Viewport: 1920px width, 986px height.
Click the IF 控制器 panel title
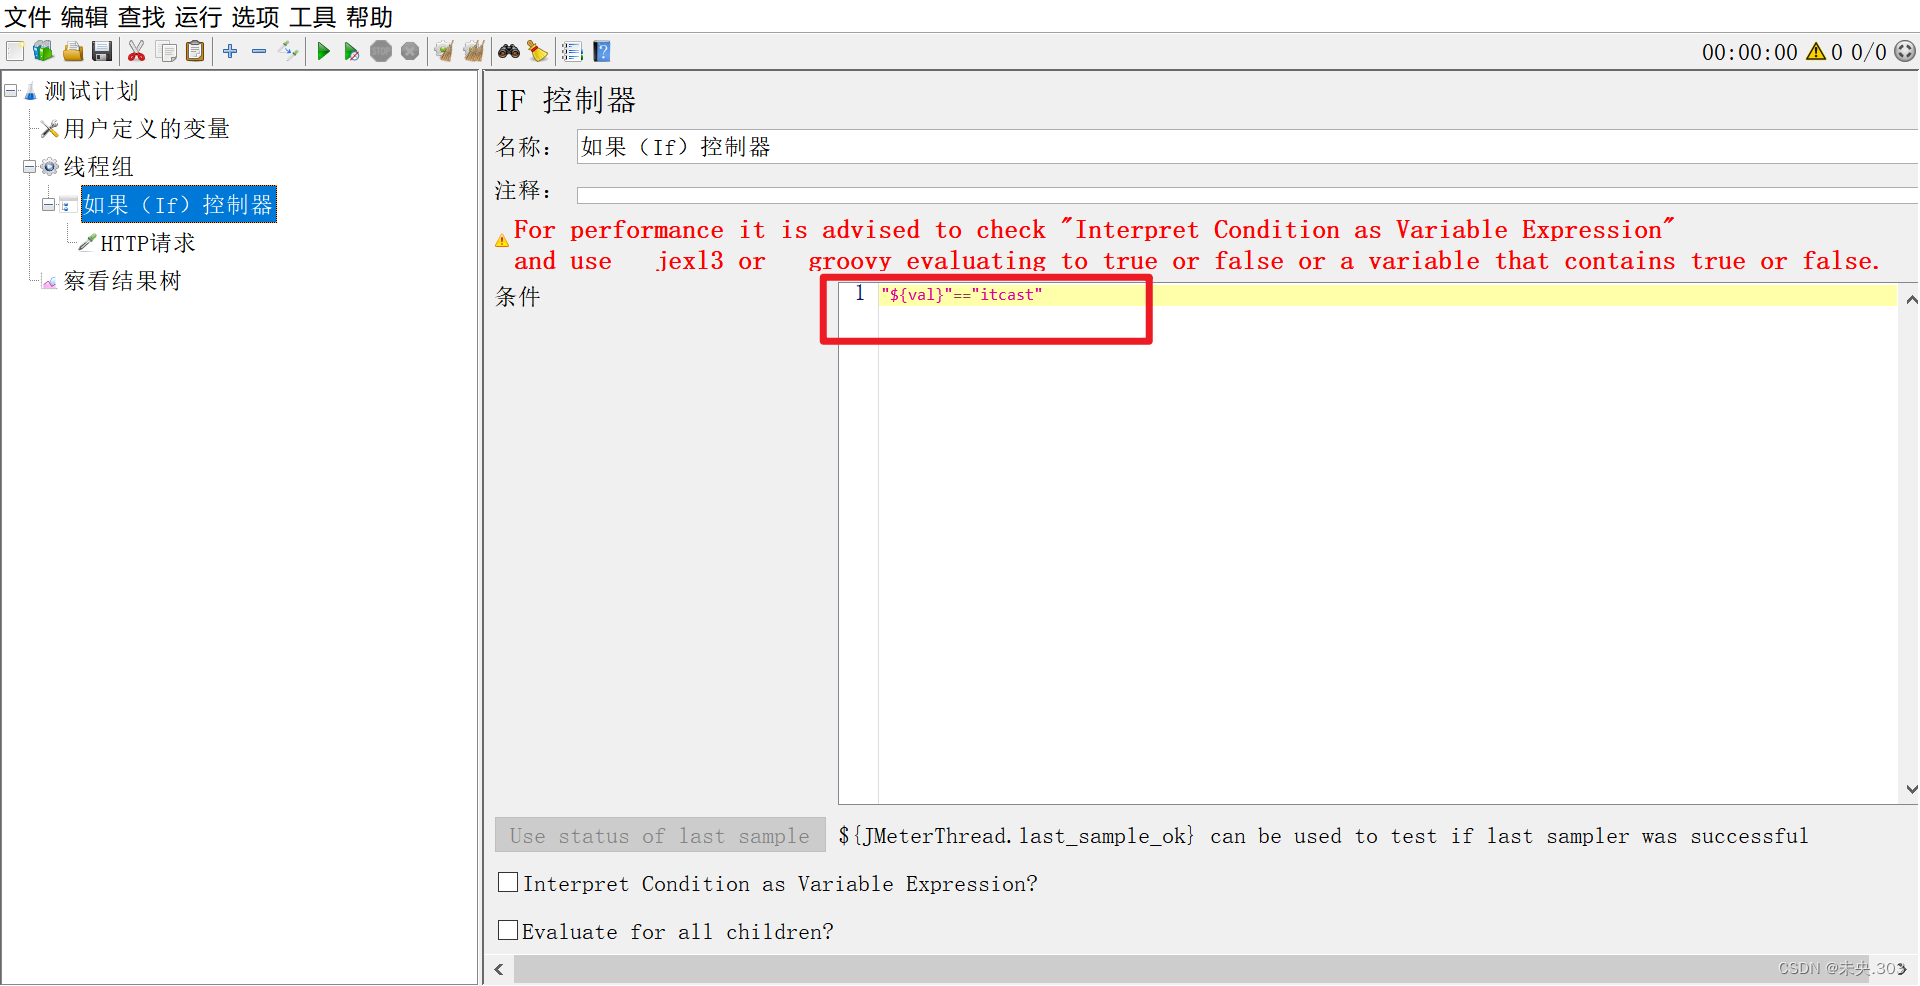[x=566, y=100]
